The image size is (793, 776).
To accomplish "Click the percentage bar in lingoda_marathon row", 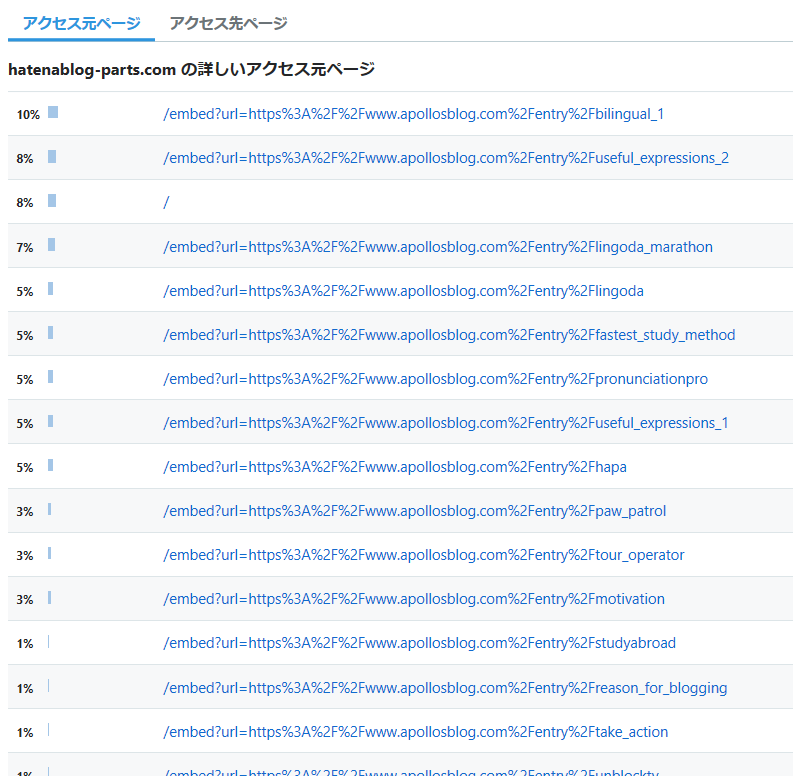I will click(x=52, y=244).
